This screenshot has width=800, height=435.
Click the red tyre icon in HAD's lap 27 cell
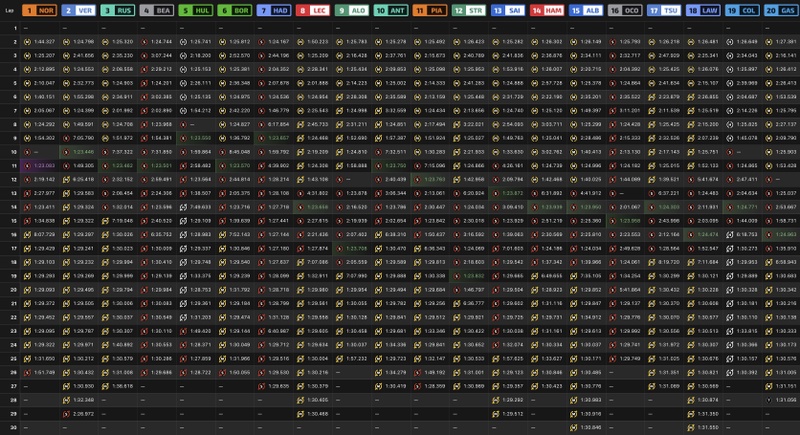point(261,387)
